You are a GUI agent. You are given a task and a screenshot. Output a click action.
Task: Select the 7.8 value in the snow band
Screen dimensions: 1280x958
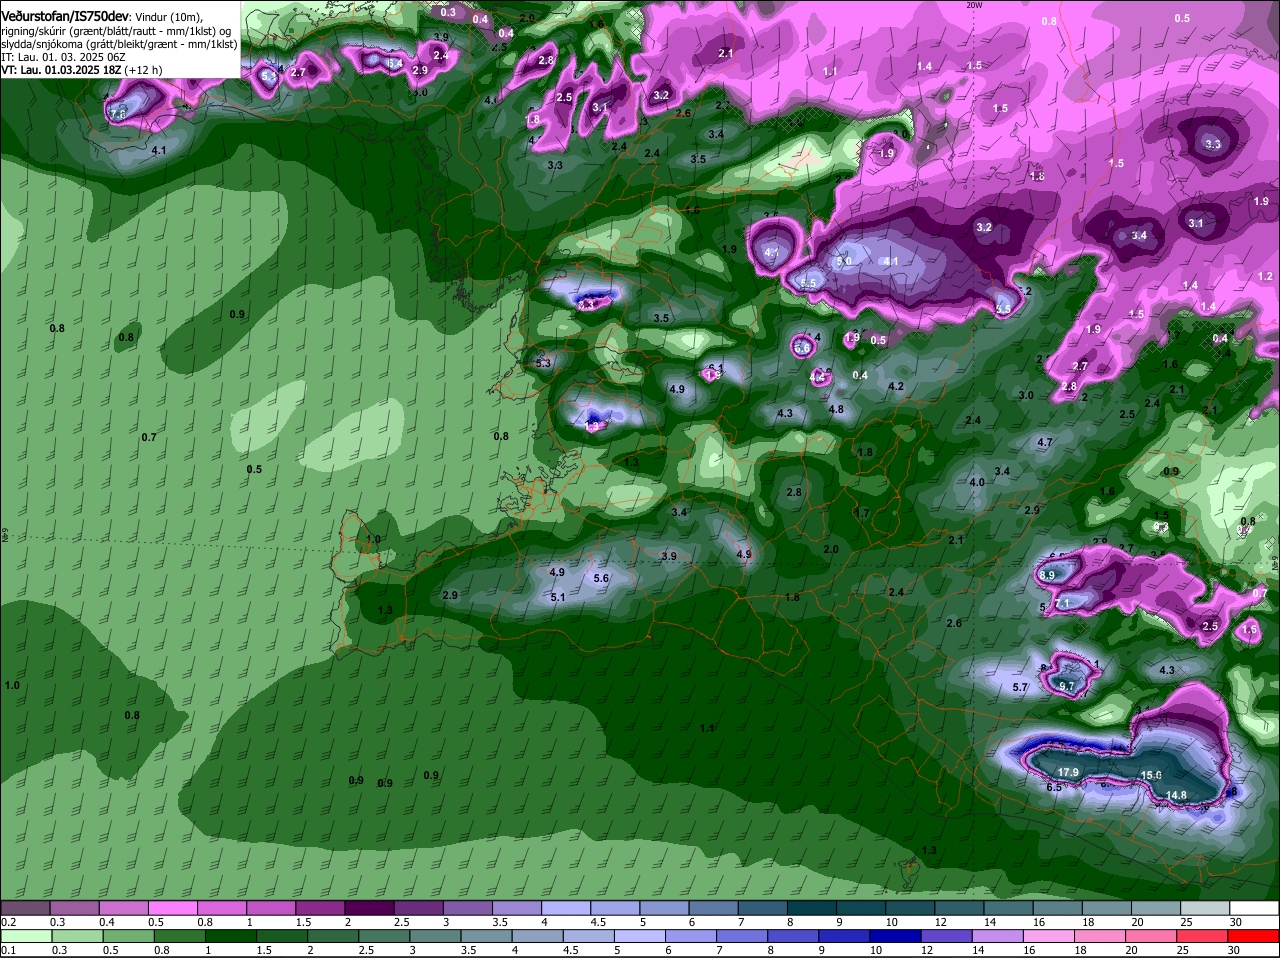tap(118, 115)
